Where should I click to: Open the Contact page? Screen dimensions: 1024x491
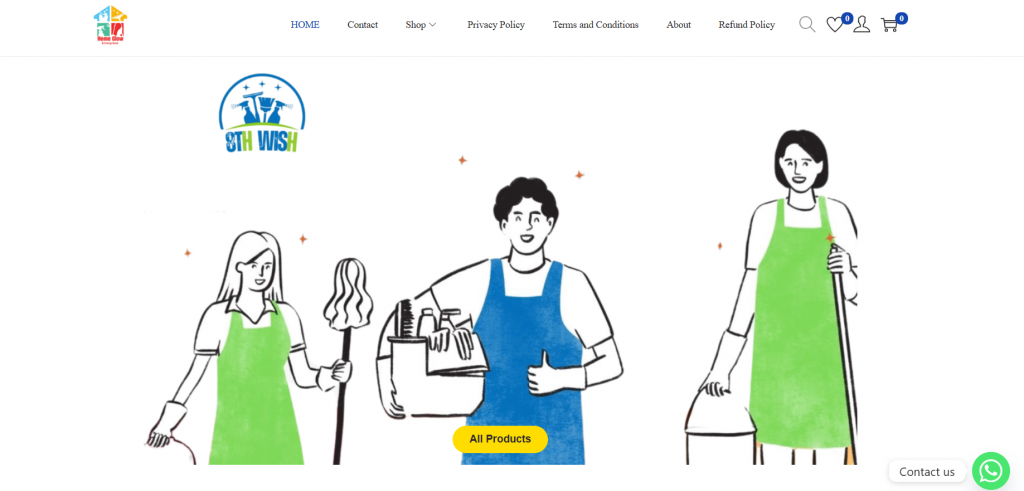pyautogui.click(x=362, y=25)
